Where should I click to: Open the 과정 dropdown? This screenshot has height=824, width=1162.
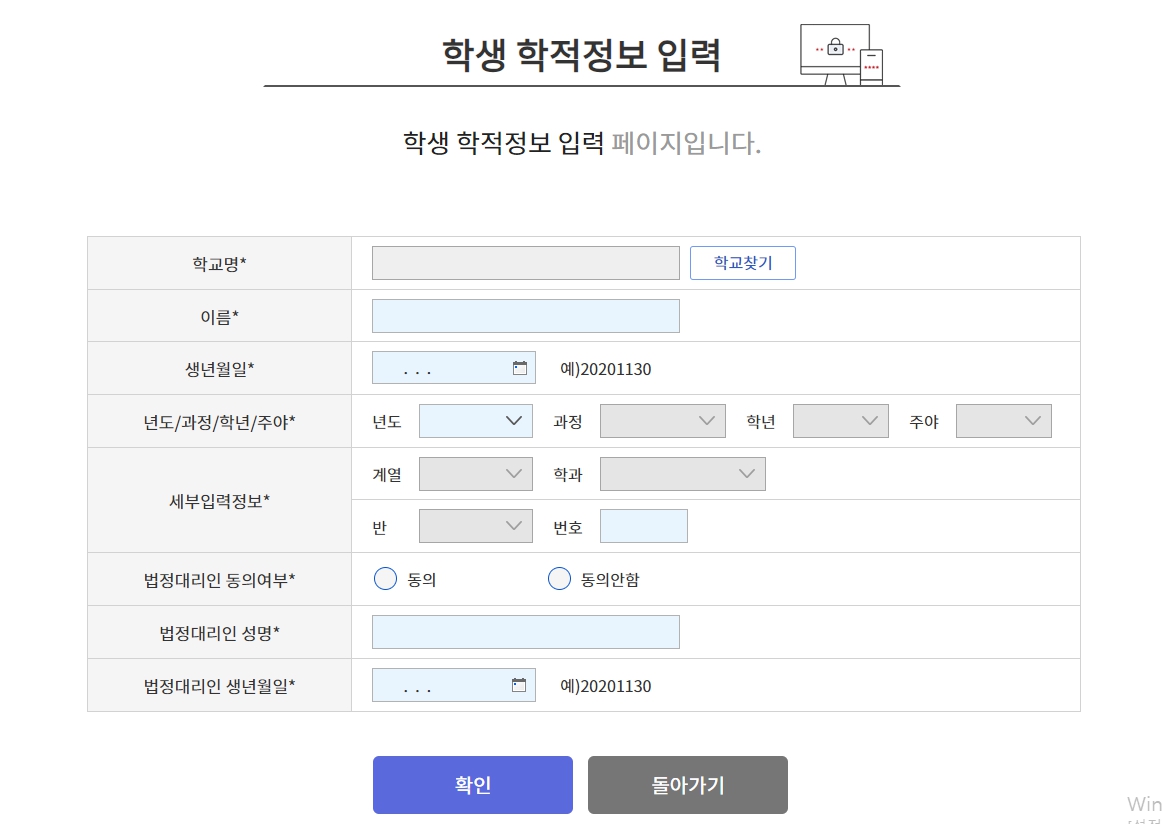pos(662,420)
